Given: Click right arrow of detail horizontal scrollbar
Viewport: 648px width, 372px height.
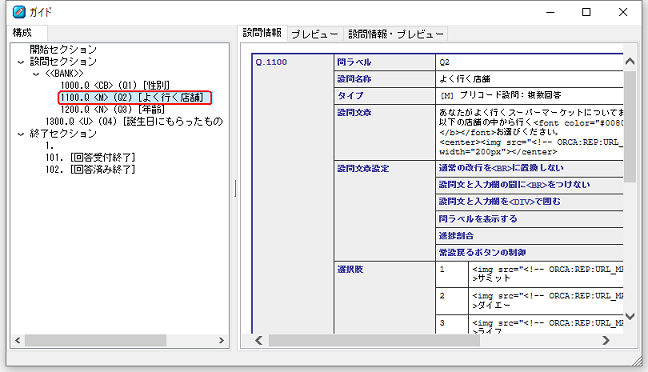Looking at the screenshot, I should pyautogui.click(x=606, y=340).
